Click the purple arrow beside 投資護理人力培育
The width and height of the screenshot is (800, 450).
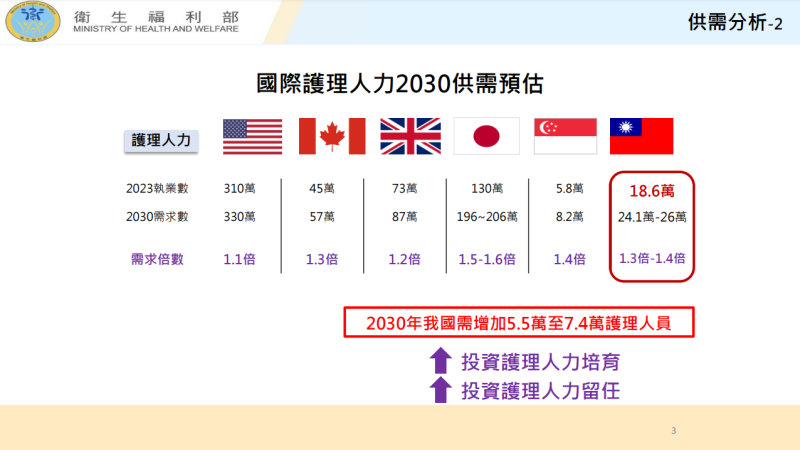point(440,361)
